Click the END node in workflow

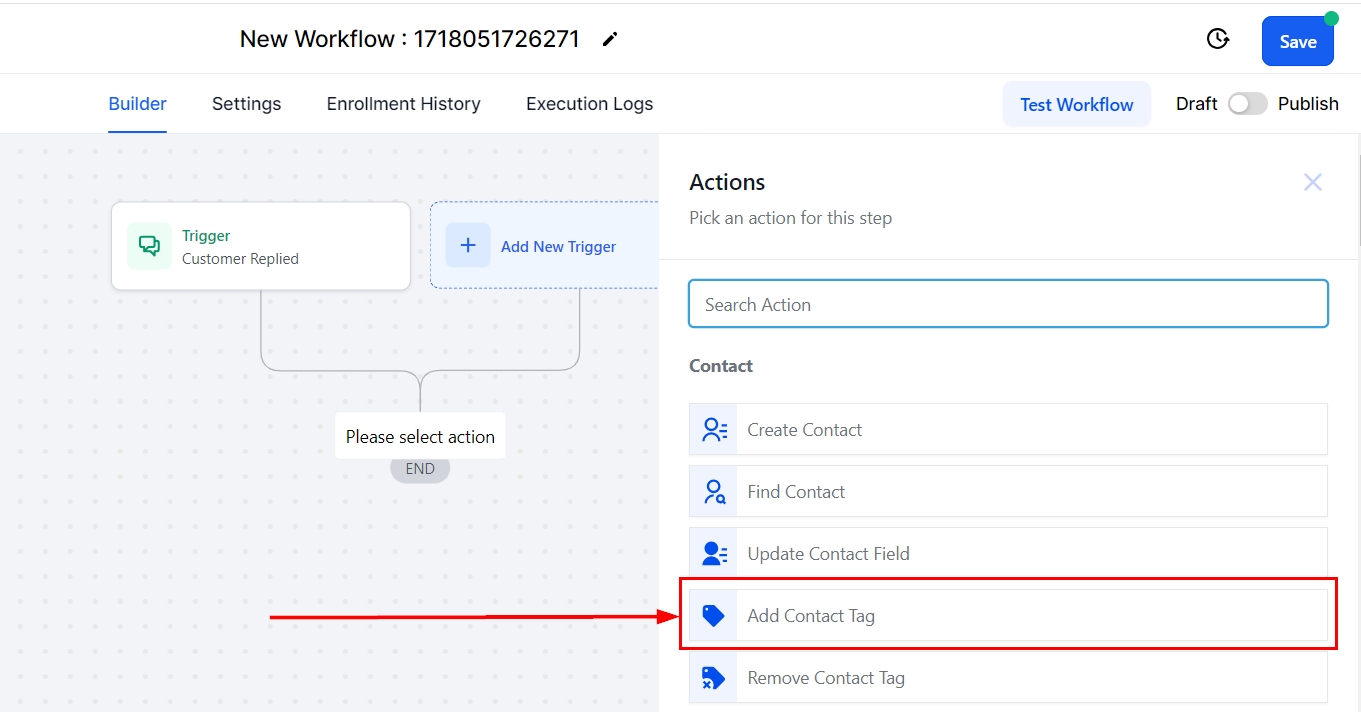pos(420,469)
